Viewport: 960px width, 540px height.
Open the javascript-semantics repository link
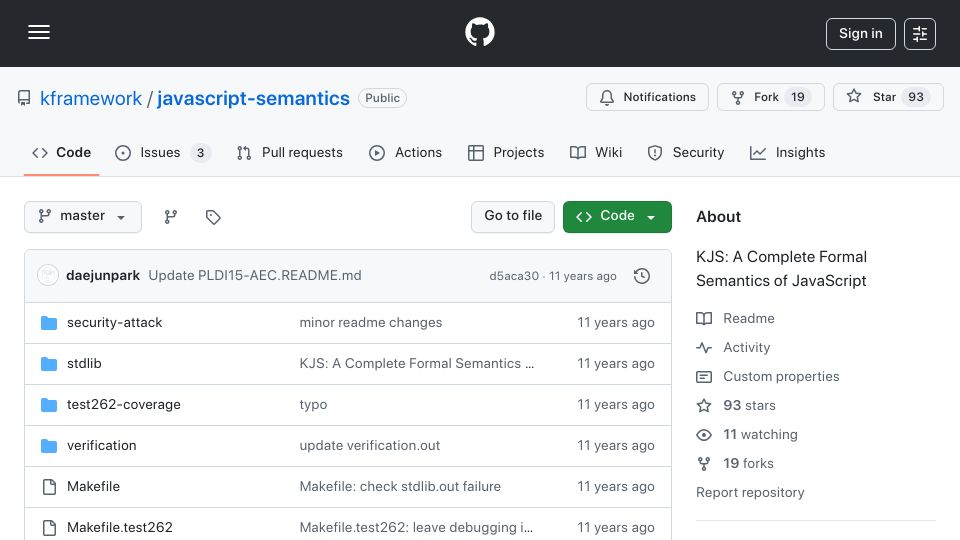253,98
